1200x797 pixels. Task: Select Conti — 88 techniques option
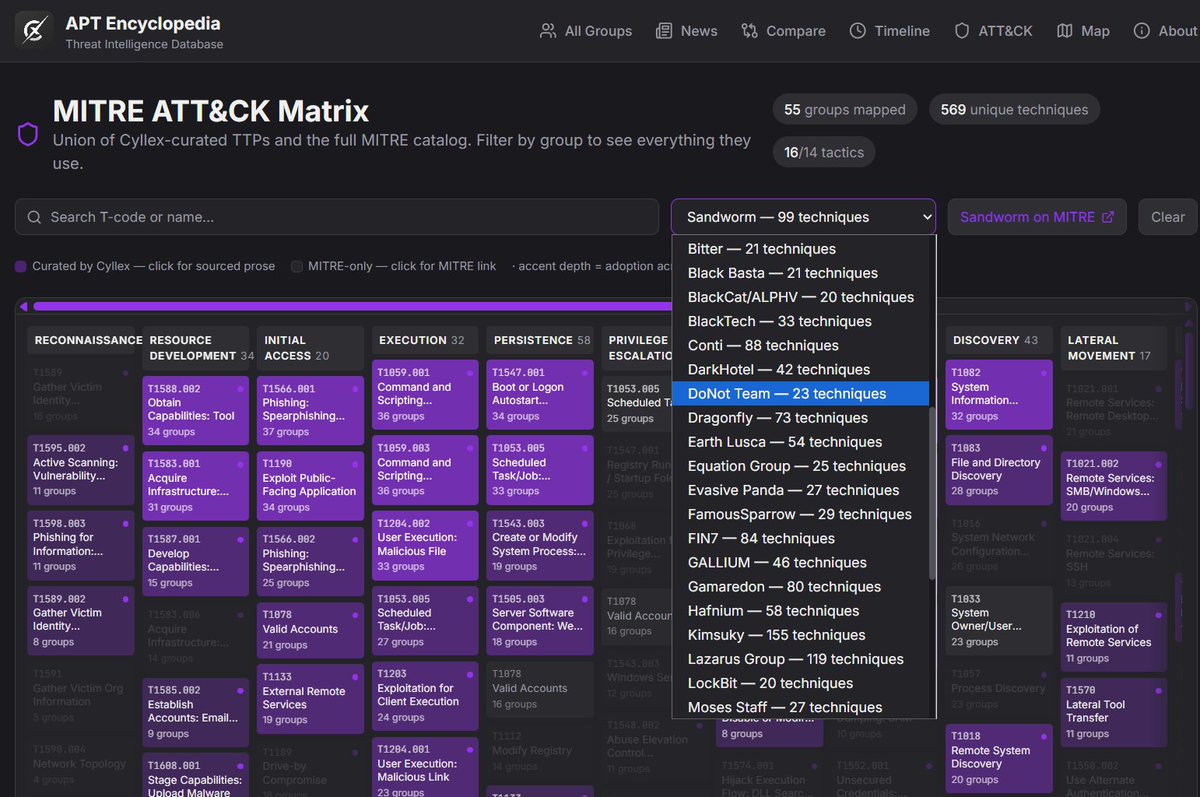(801, 345)
